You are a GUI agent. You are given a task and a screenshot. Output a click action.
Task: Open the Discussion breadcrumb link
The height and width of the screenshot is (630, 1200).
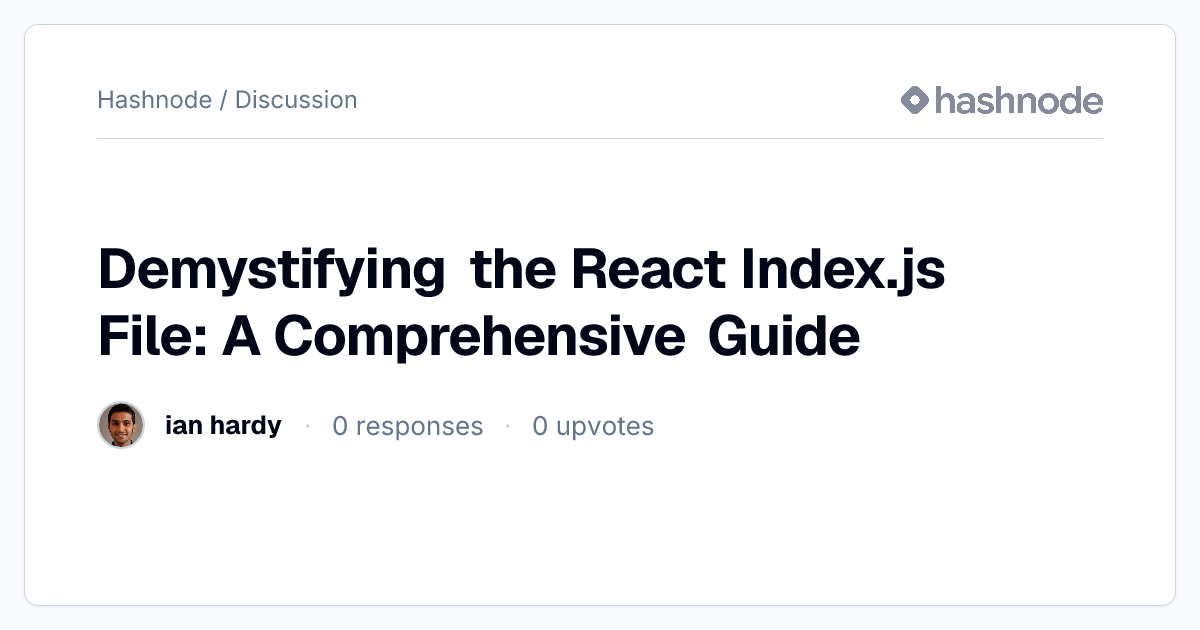(296, 100)
